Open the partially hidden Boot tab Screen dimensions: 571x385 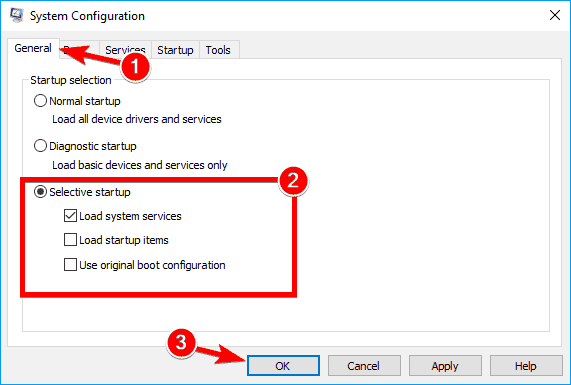[x=79, y=50]
